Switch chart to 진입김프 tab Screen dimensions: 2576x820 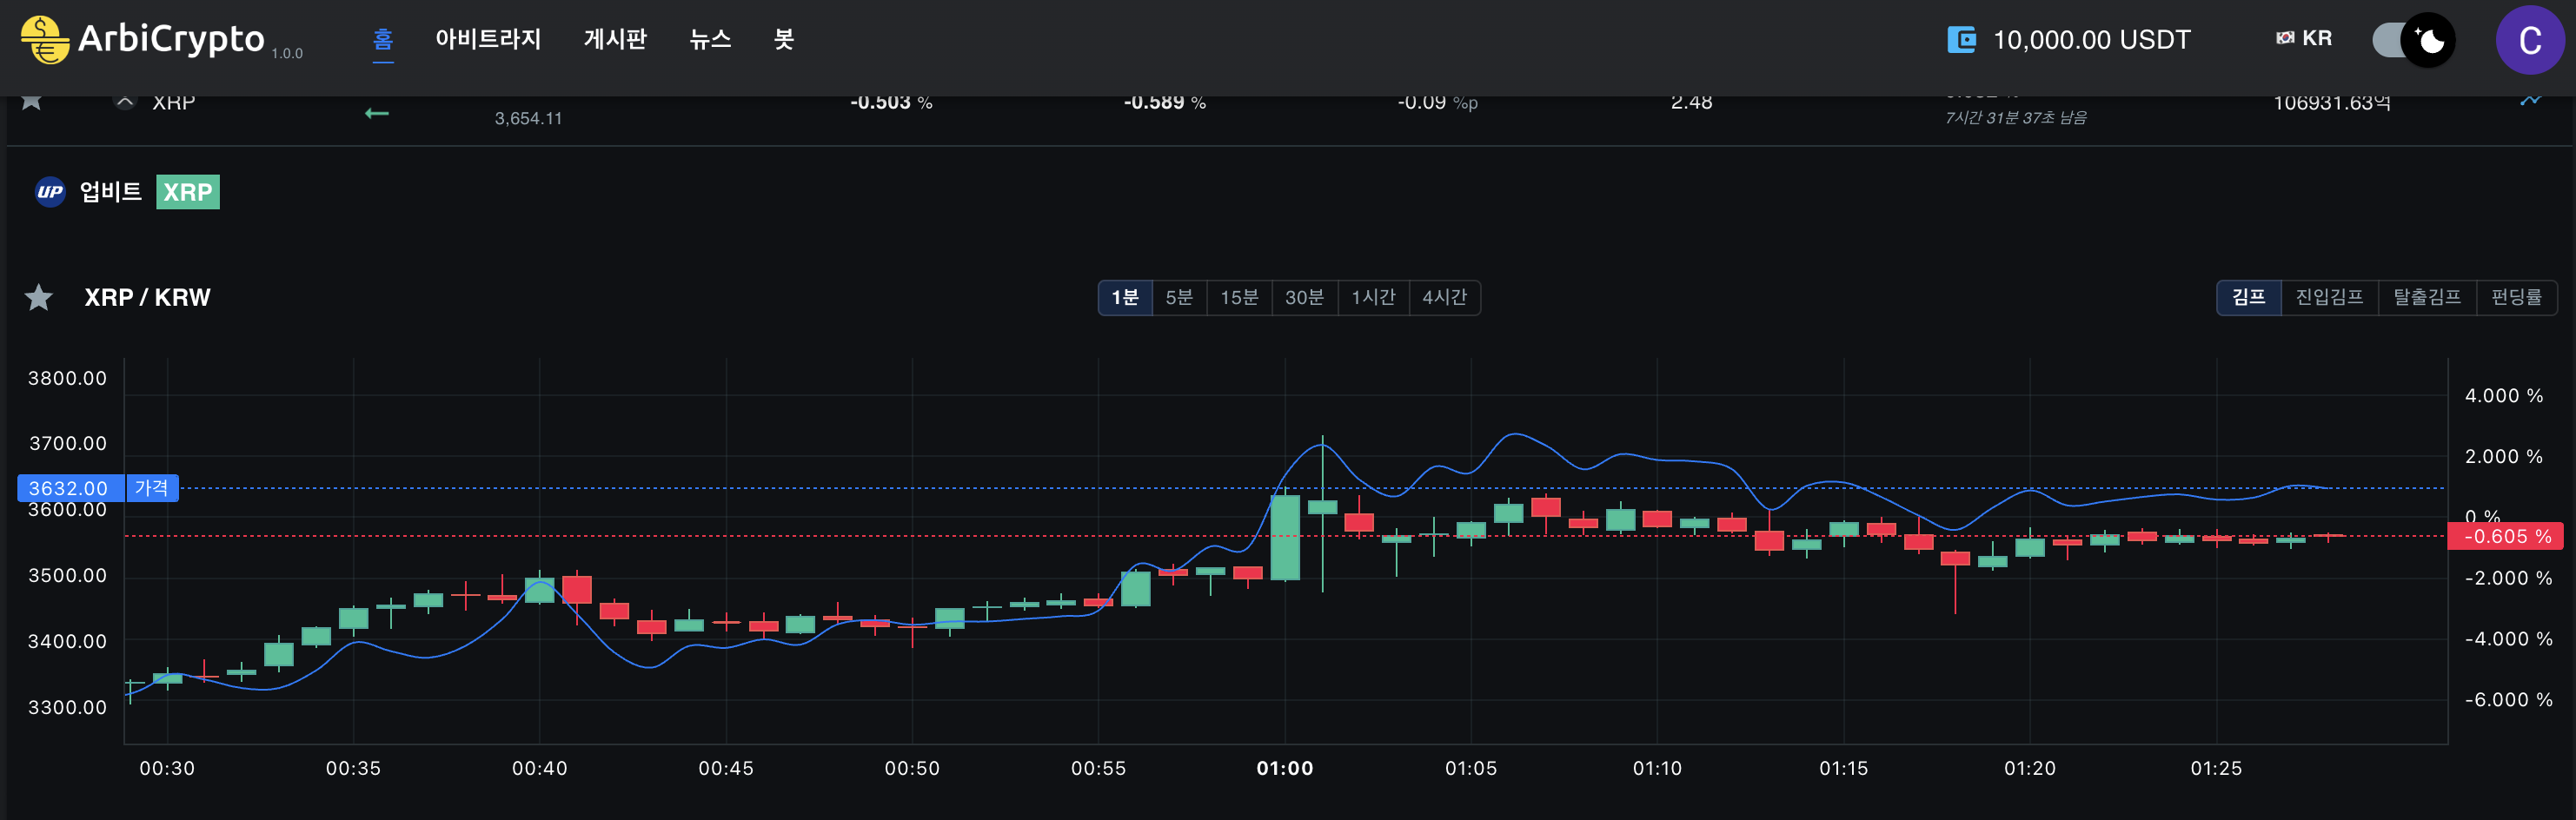pos(2329,297)
